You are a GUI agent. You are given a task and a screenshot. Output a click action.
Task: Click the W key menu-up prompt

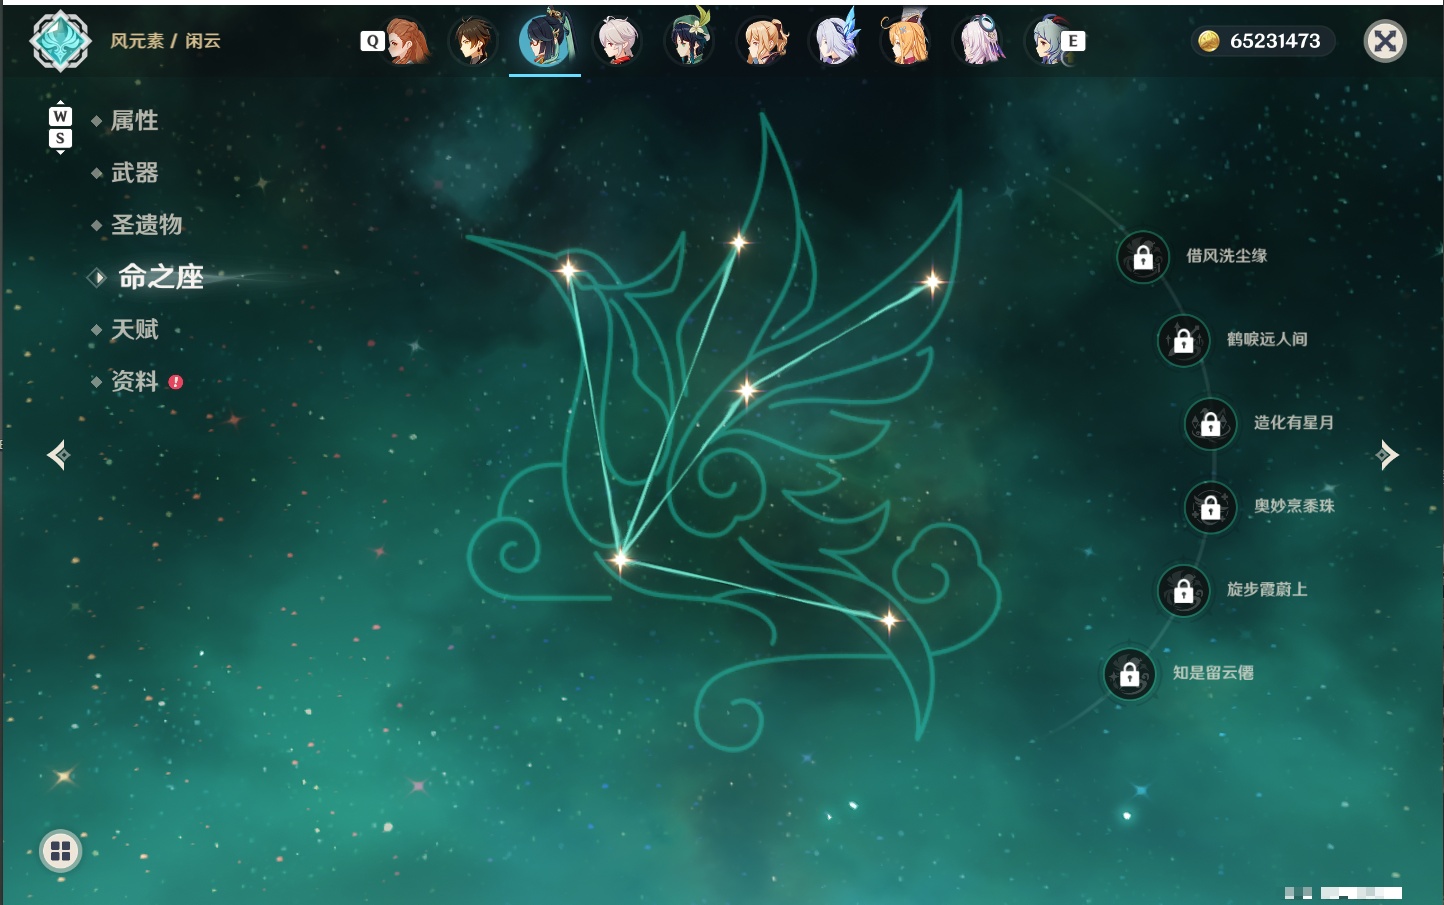[60, 116]
